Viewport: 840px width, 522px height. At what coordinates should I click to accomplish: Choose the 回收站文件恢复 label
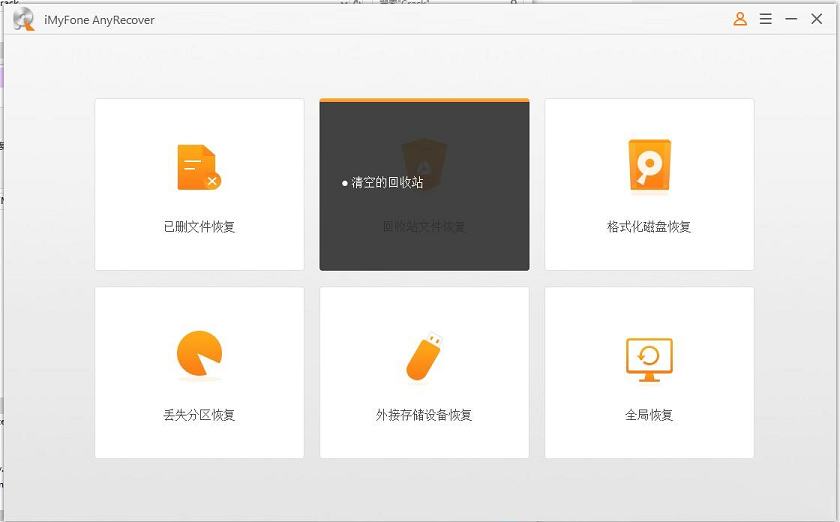point(424,227)
